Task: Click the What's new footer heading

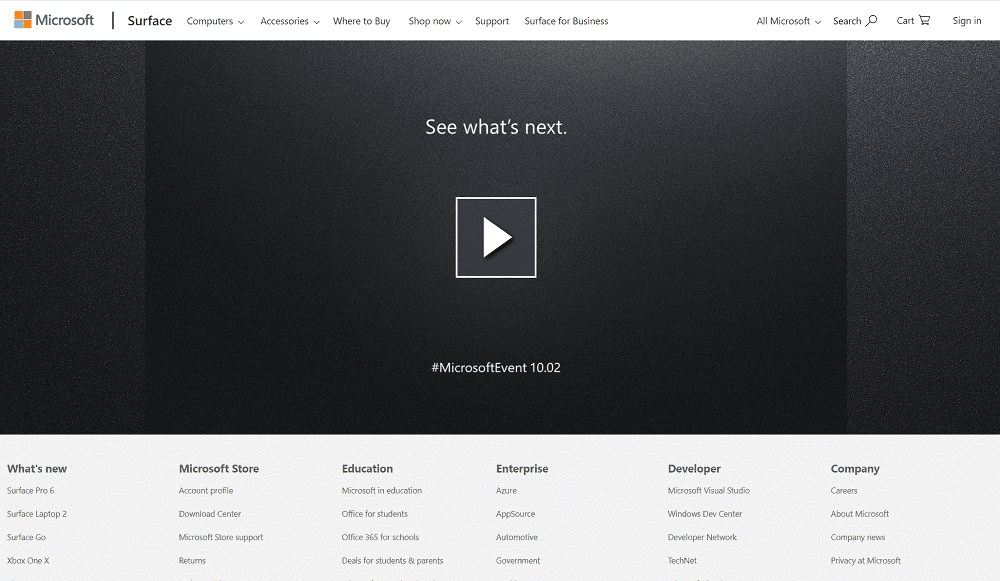Action: click(37, 469)
